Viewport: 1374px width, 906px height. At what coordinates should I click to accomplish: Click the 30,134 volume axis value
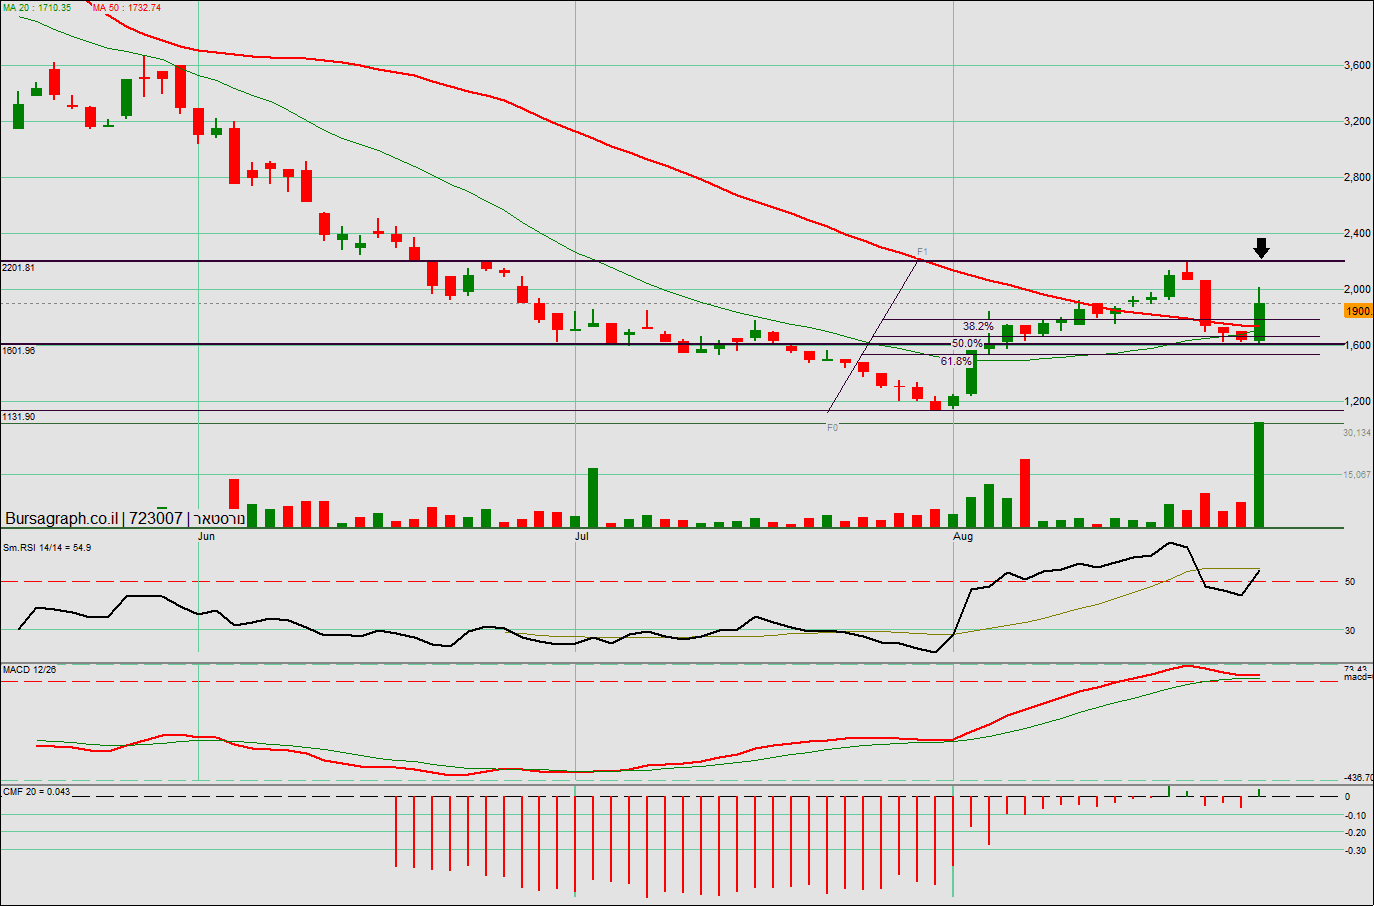click(1357, 433)
